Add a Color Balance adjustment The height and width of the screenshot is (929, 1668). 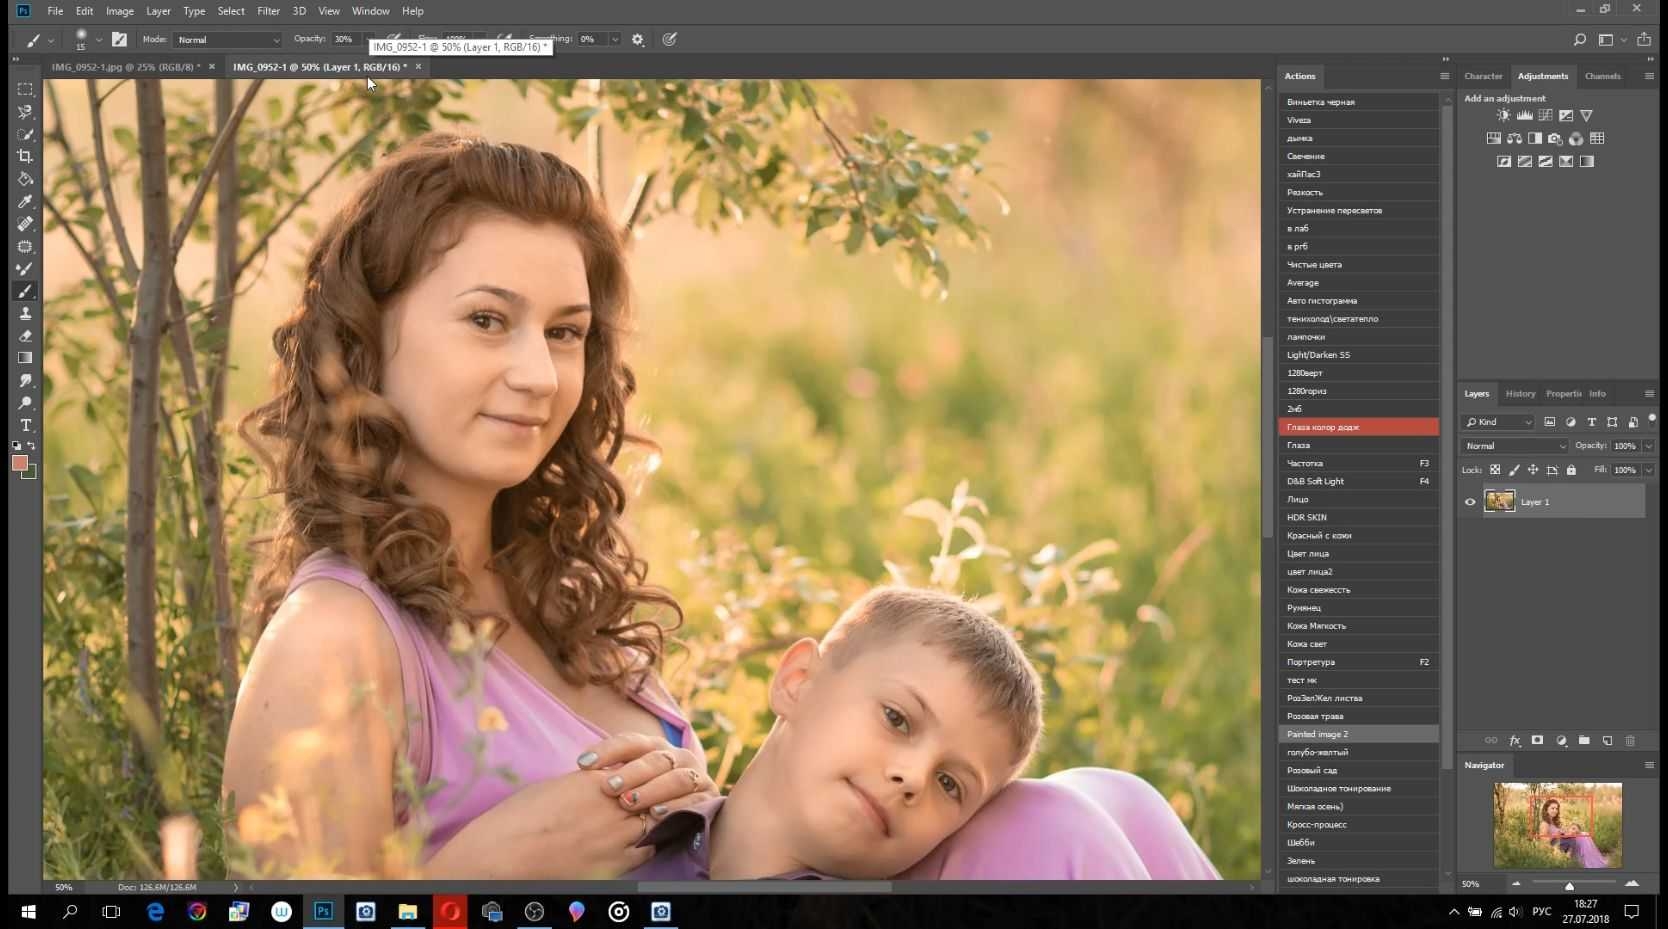coord(1514,139)
